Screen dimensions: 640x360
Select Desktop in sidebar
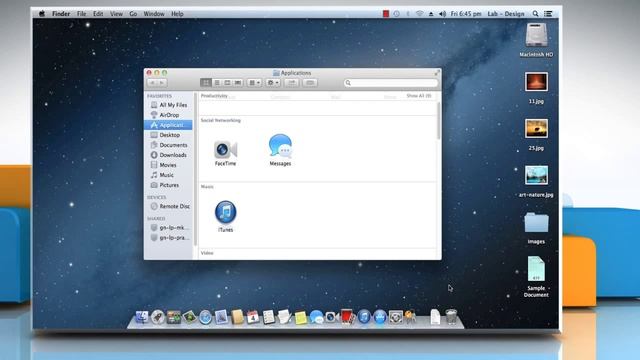[169, 135]
